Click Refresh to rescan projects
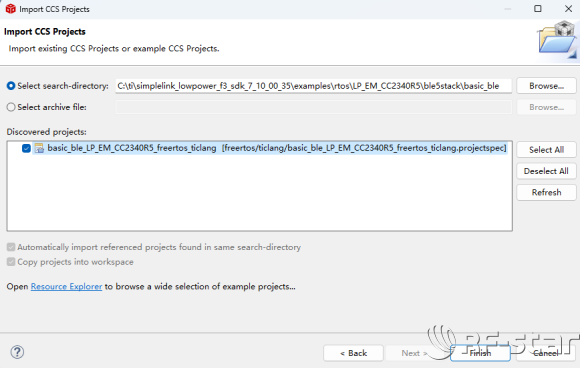Image resolution: width=580 pixels, height=369 pixels. tap(546, 192)
